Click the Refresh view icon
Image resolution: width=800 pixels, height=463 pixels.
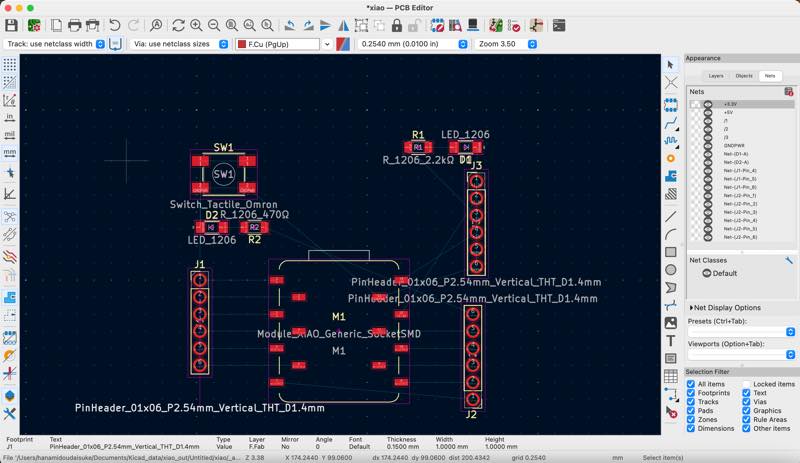tap(178, 26)
